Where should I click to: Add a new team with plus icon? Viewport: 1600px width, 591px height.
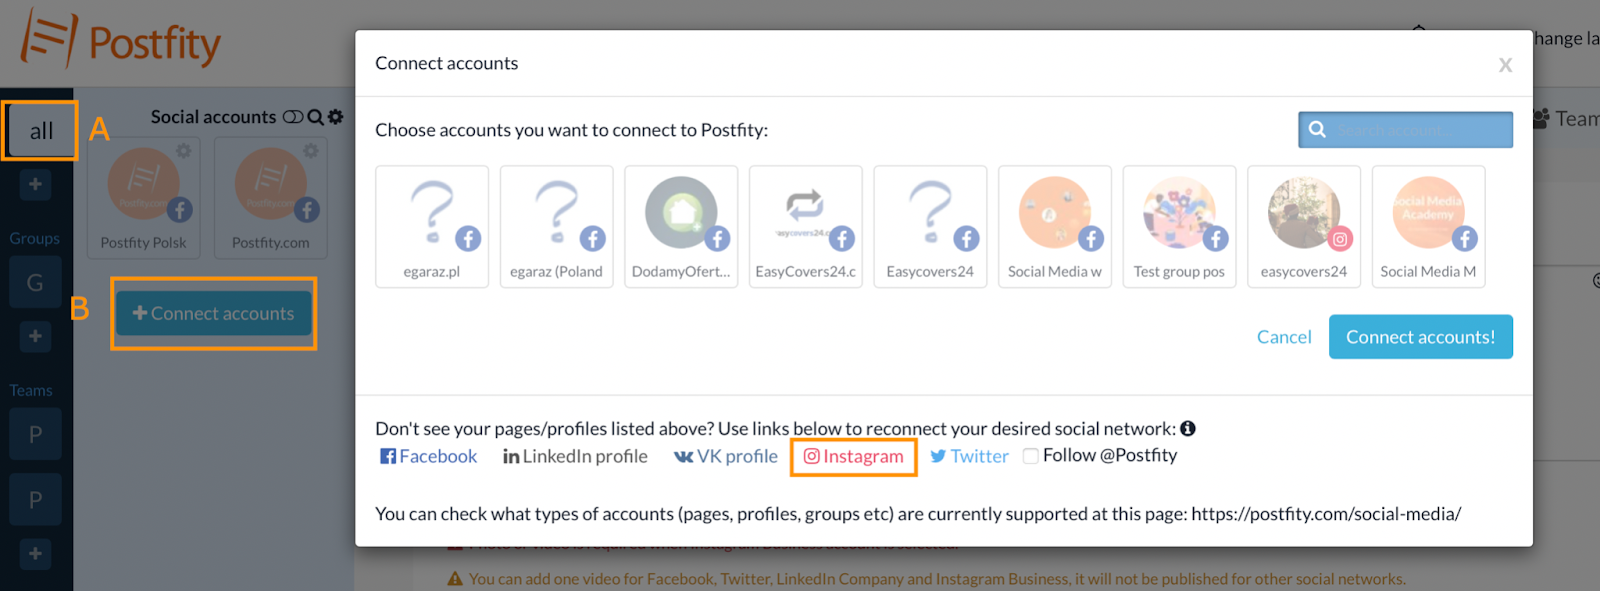point(35,553)
